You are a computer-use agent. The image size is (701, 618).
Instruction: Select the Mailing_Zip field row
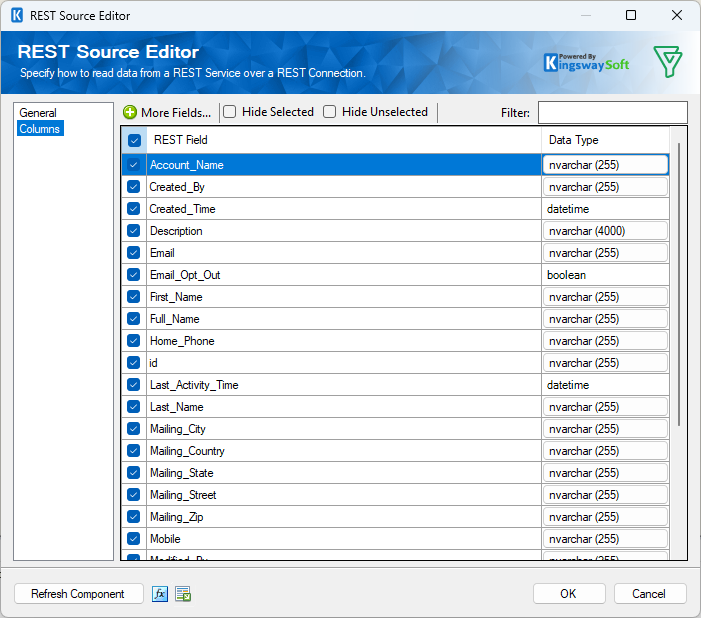coord(343,516)
